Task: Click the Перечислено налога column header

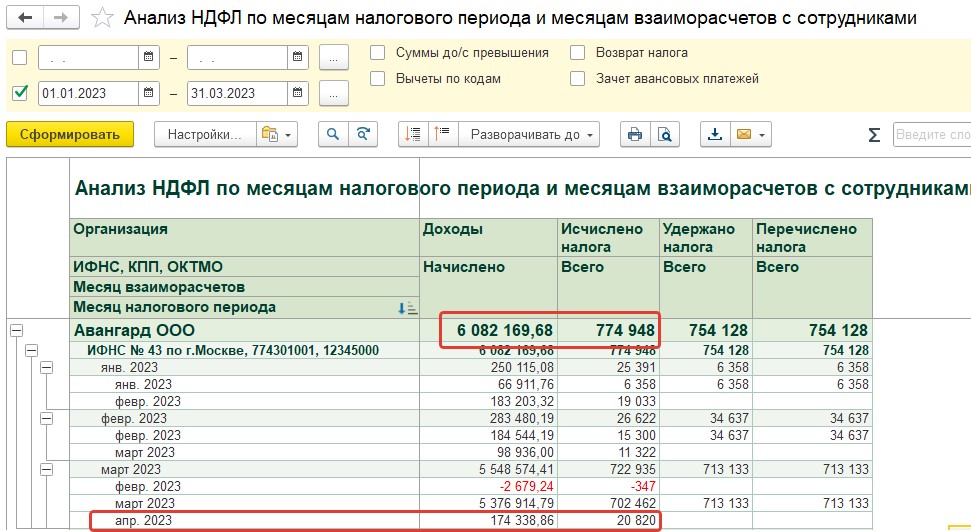Action: [812, 238]
